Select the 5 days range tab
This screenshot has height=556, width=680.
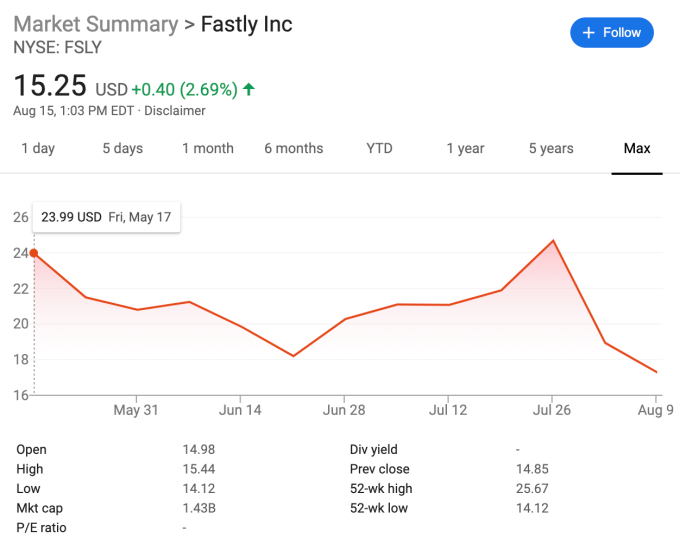click(x=122, y=148)
